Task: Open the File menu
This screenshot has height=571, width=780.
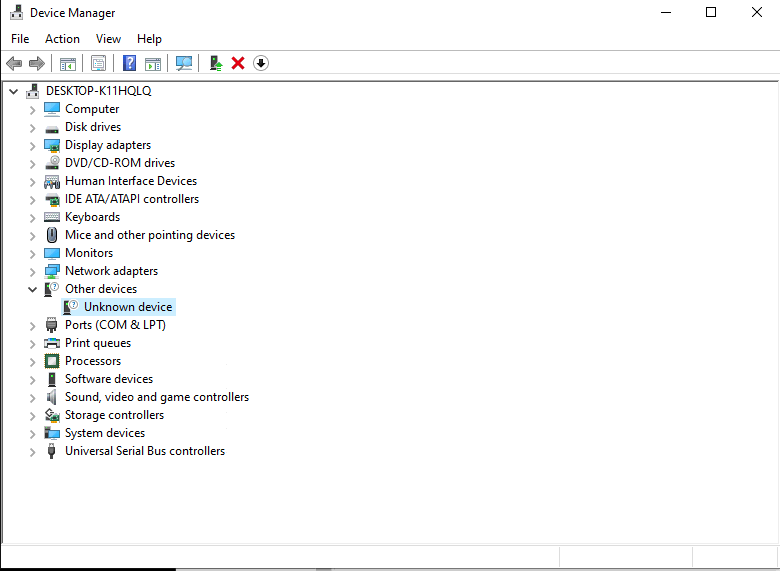Action: click(20, 39)
